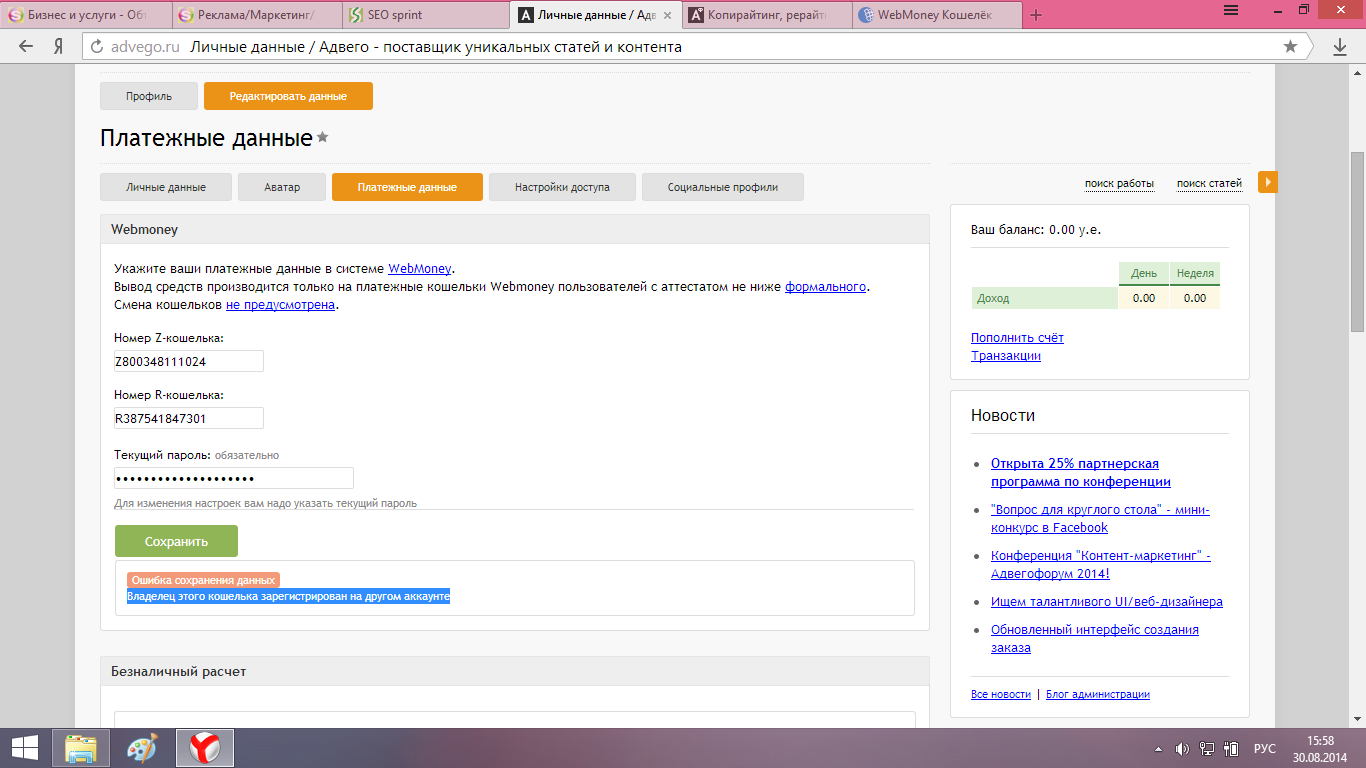
Task: Switch to the SEO sprint browser tab
Action: pos(426,15)
